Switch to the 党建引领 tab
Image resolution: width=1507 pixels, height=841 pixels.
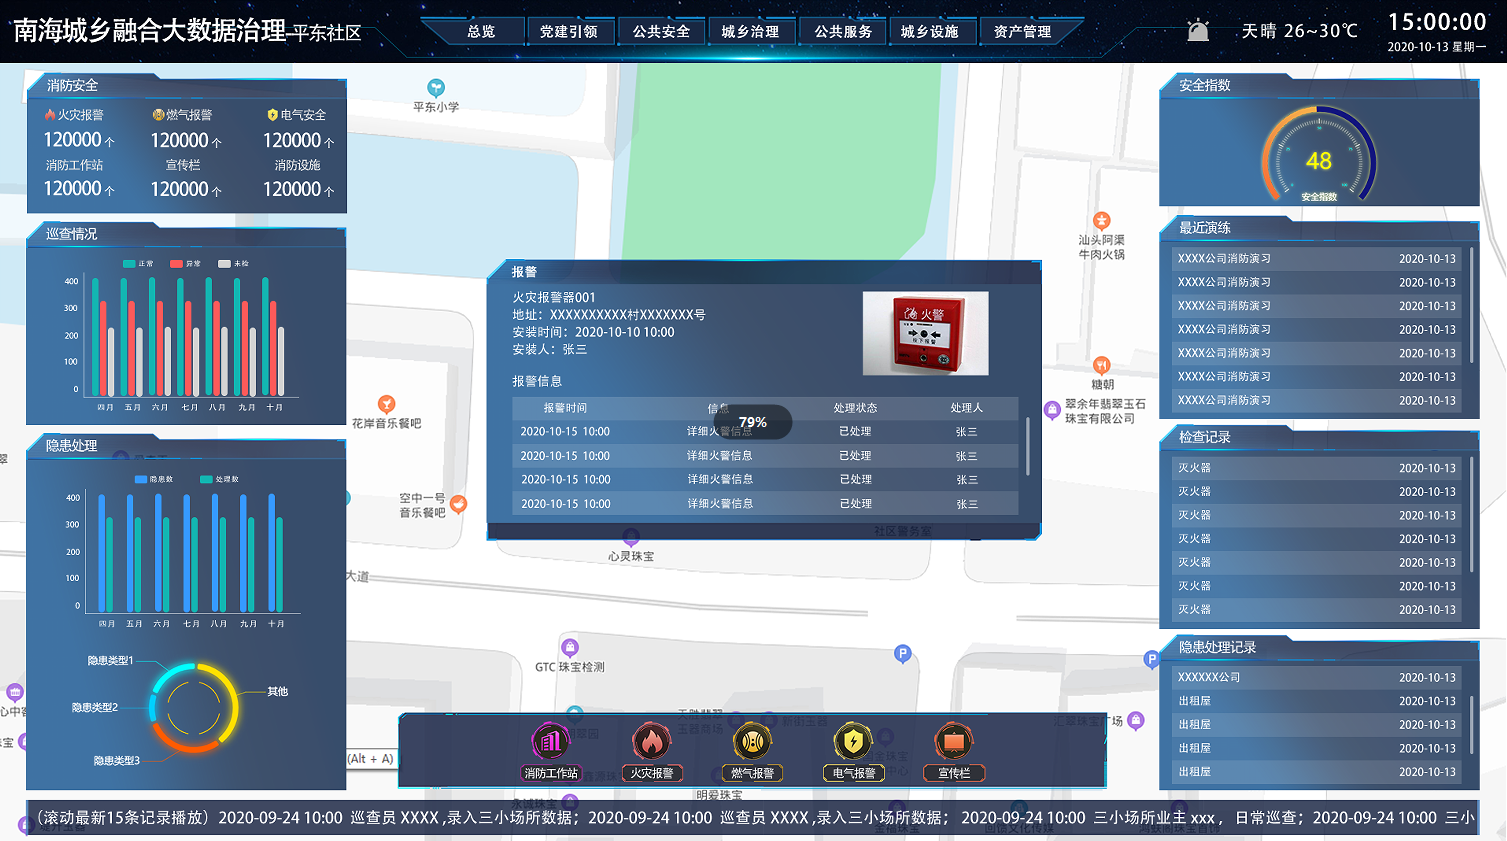(569, 32)
